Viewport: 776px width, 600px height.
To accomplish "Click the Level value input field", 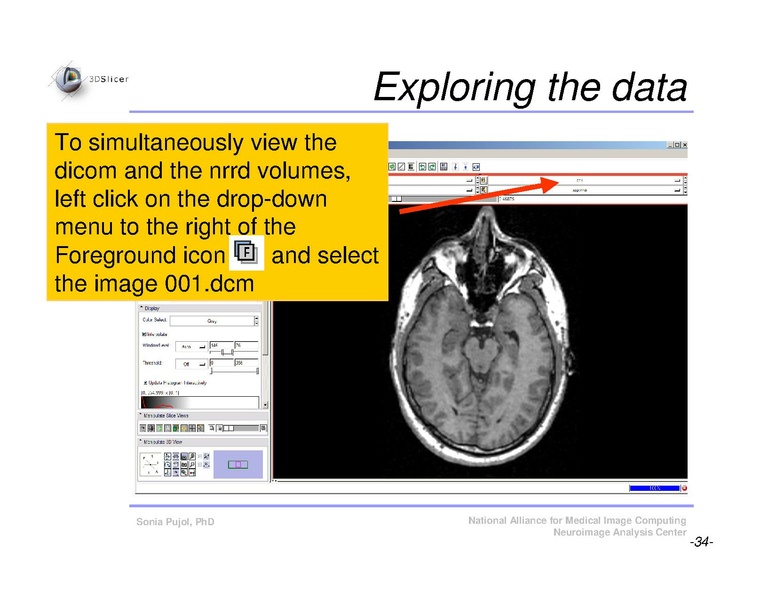I will click(246, 345).
